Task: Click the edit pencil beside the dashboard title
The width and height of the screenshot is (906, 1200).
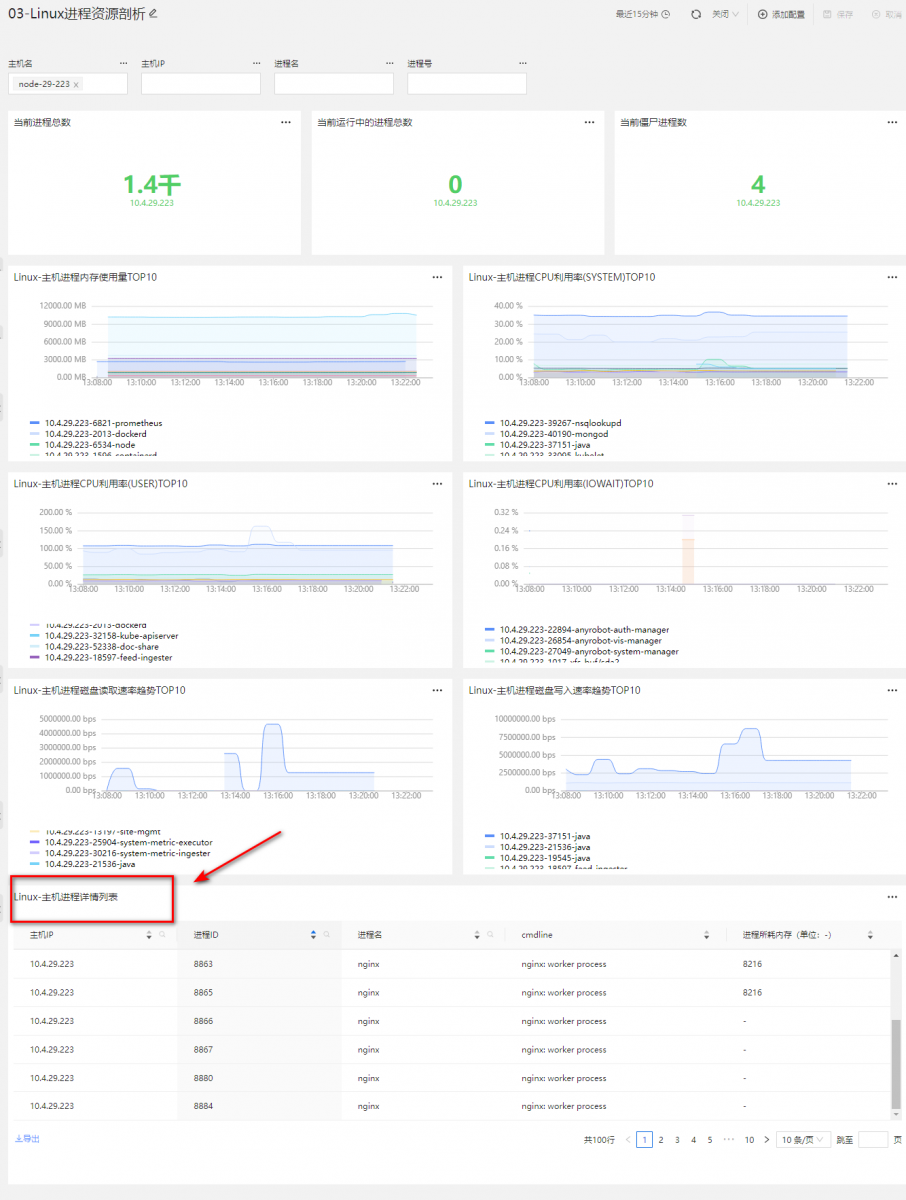Action: tap(153, 14)
